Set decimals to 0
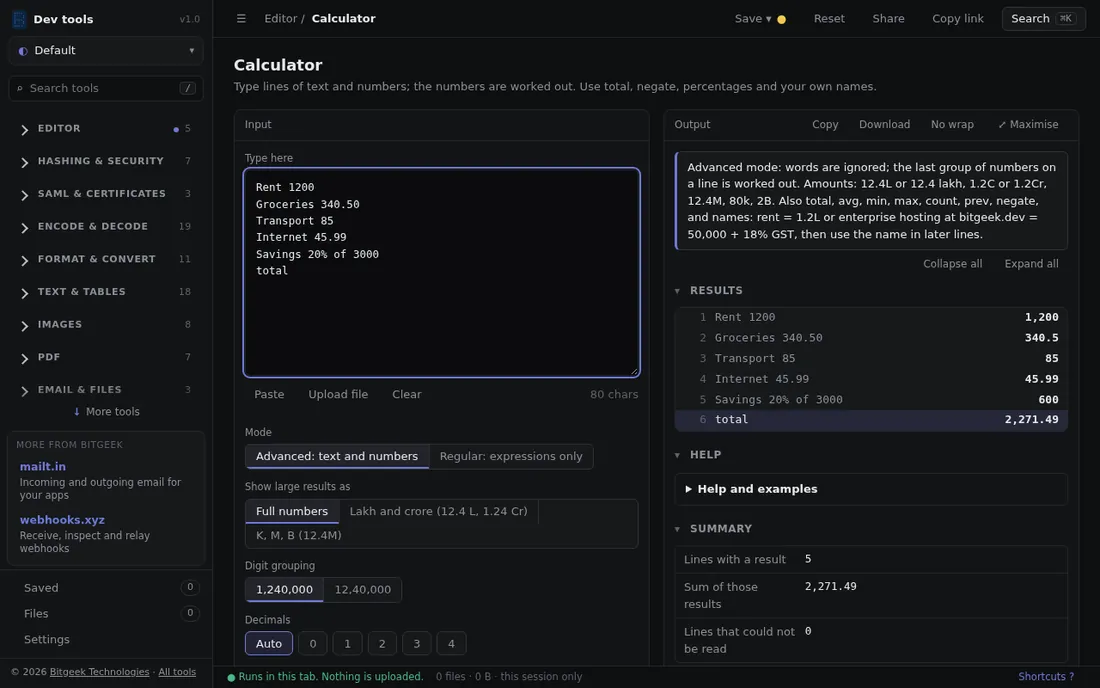 click(x=313, y=644)
